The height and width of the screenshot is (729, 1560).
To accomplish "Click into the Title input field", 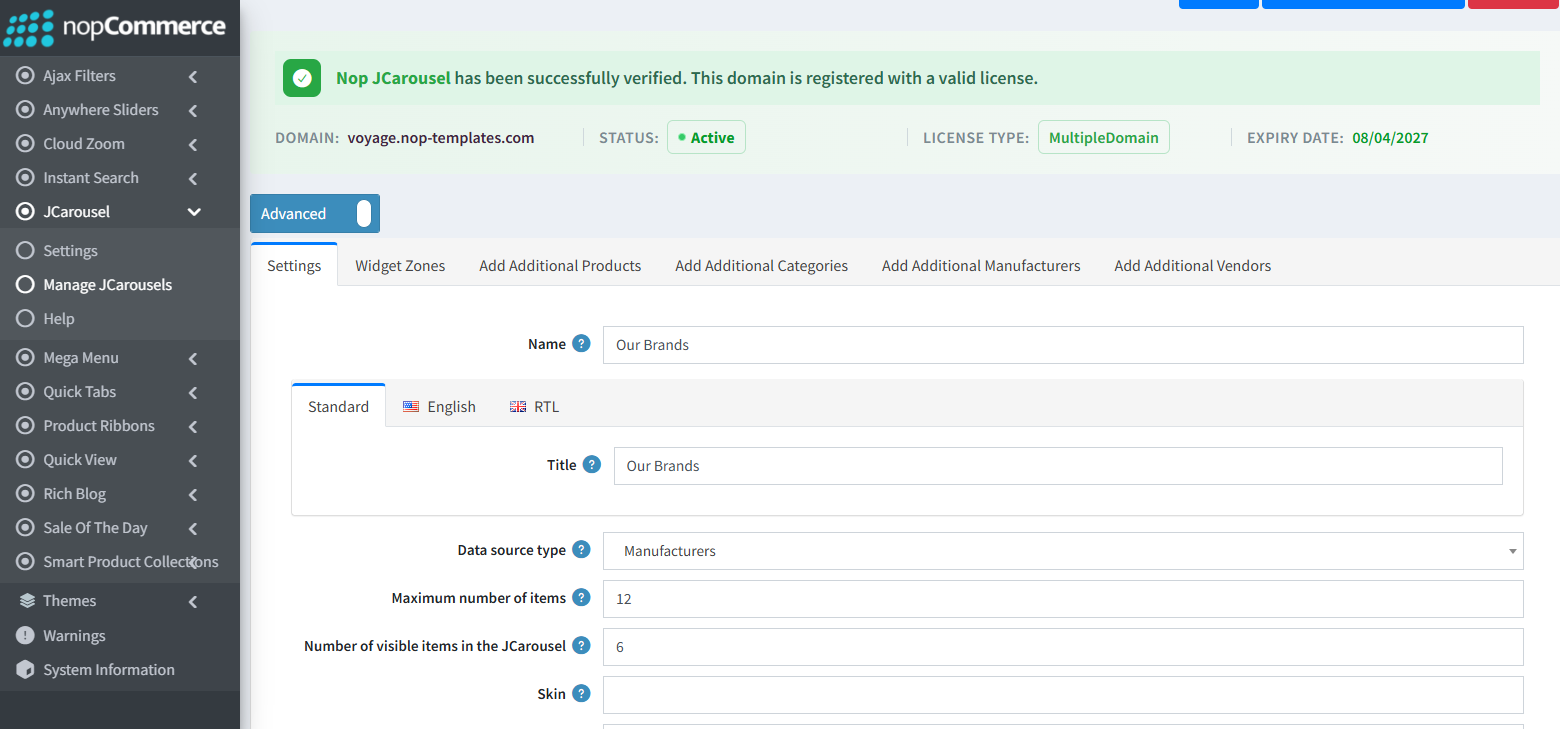I will point(1058,466).
